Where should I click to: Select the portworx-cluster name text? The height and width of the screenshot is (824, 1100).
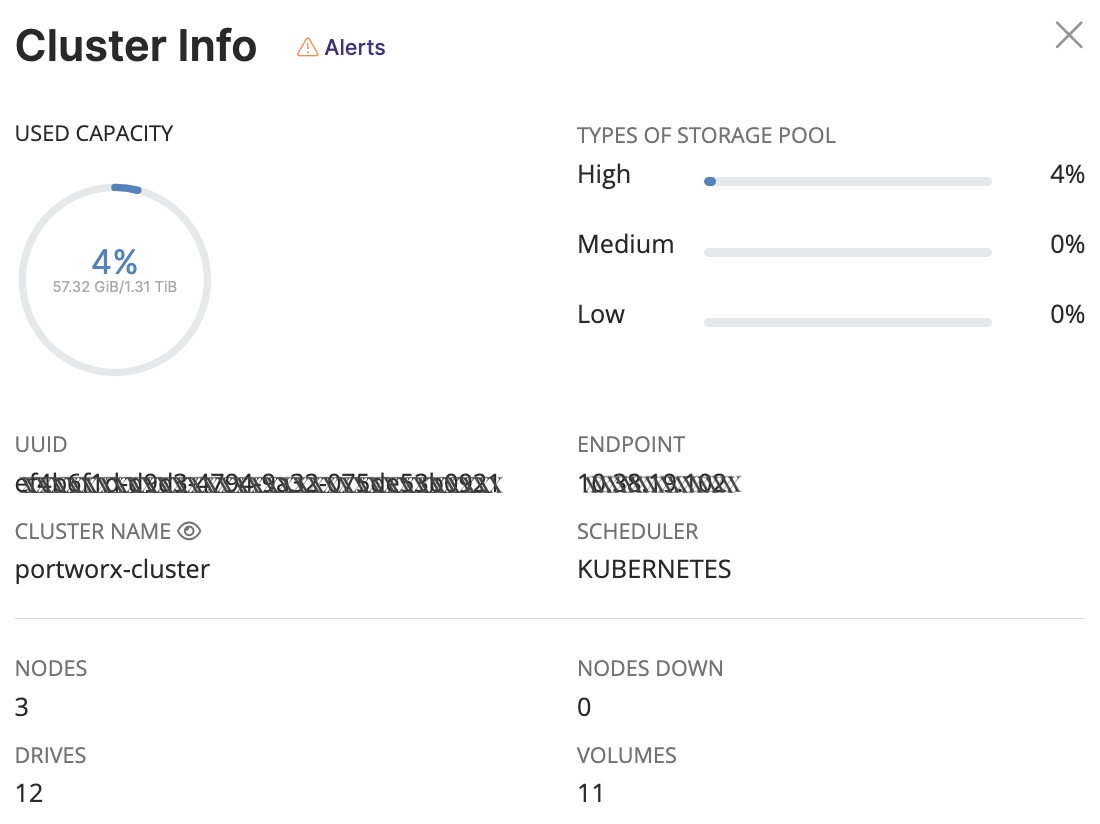click(x=112, y=570)
